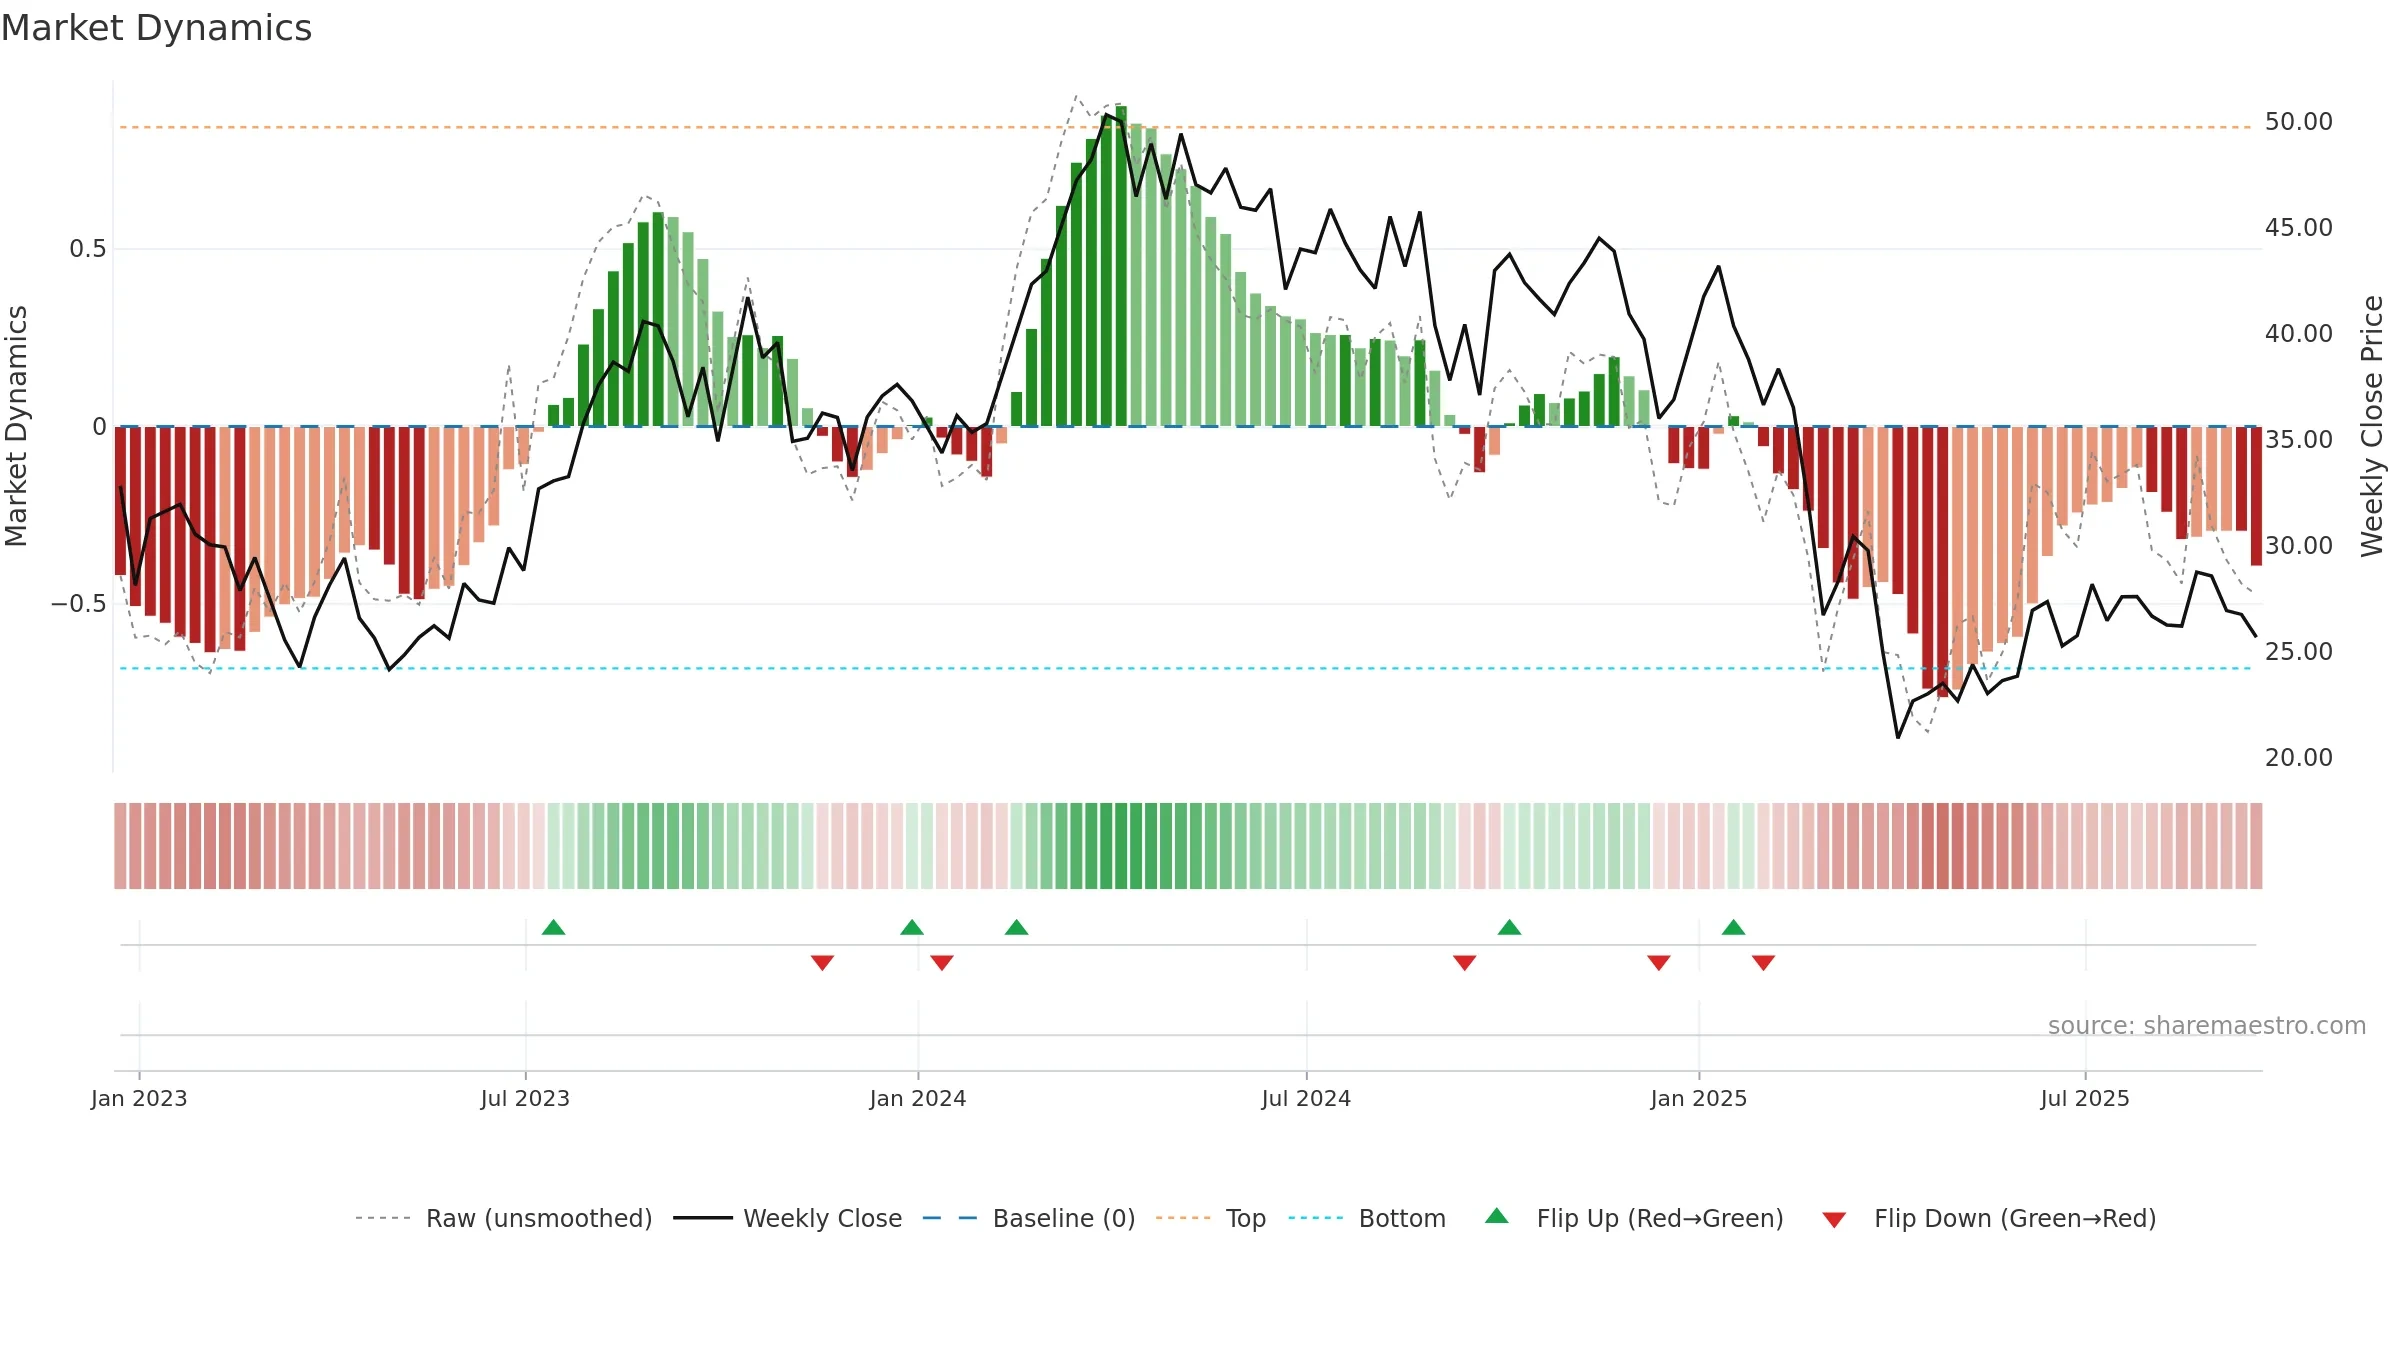2400x1350 pixels.
Task: Click the Jan 2024 x-axis label
Action: pyautogui.click(x=918, y=1098)
